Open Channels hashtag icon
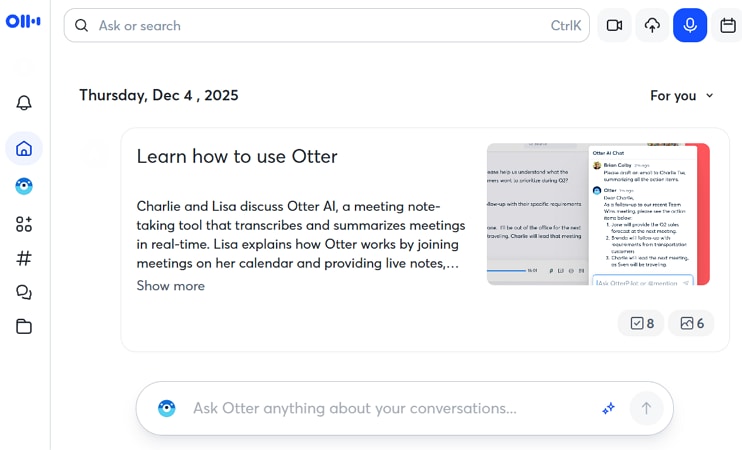 coord(24,258)
